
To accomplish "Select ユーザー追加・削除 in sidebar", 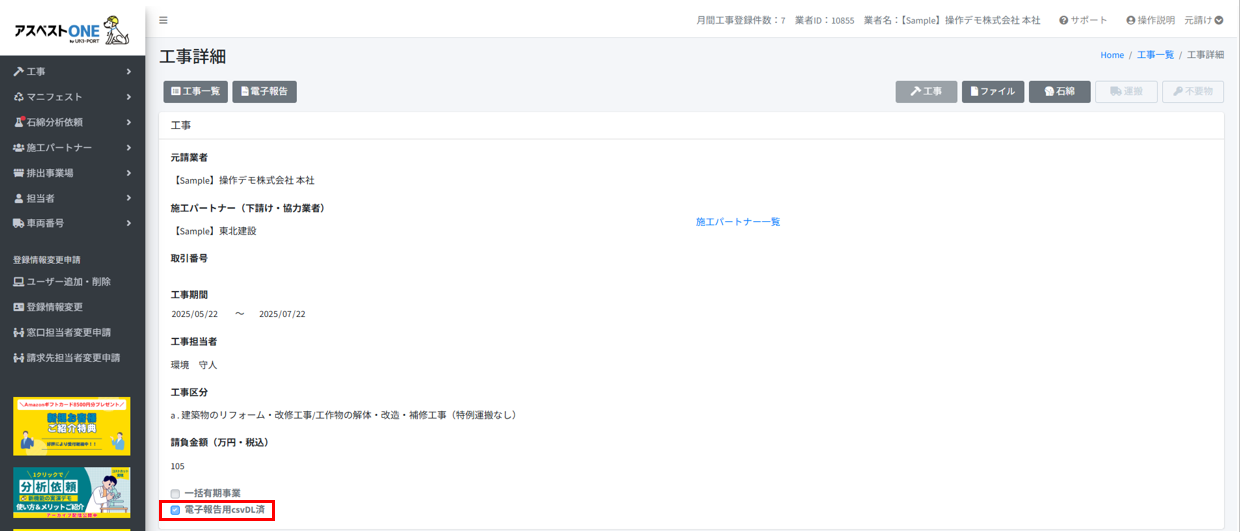I will (x=68, y=282).
